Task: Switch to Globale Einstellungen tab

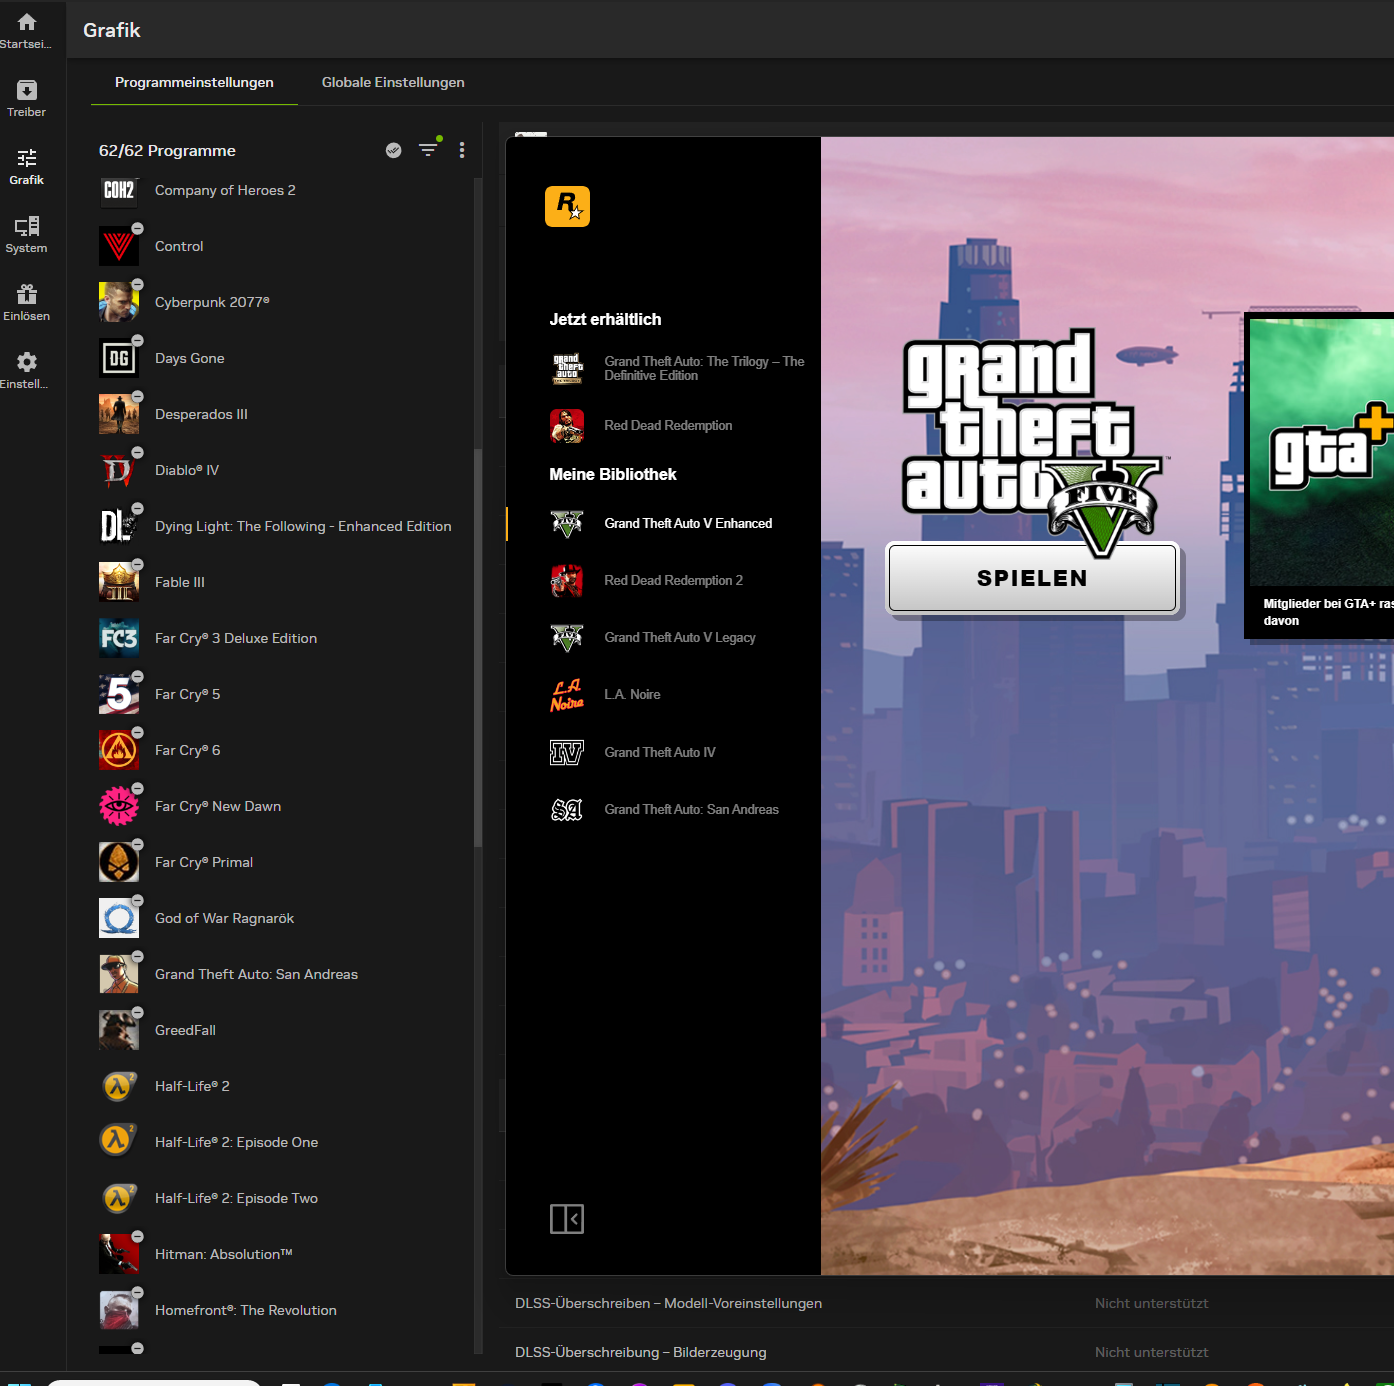Action: [x=393, y=82]
